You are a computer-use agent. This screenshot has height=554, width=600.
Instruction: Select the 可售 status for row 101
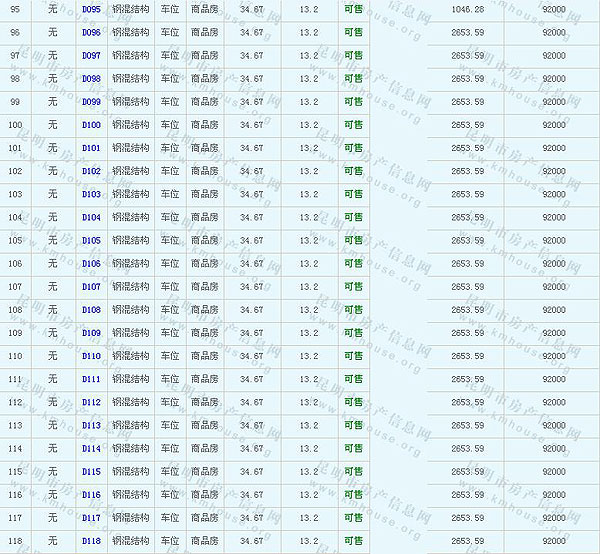coord(353,148)
